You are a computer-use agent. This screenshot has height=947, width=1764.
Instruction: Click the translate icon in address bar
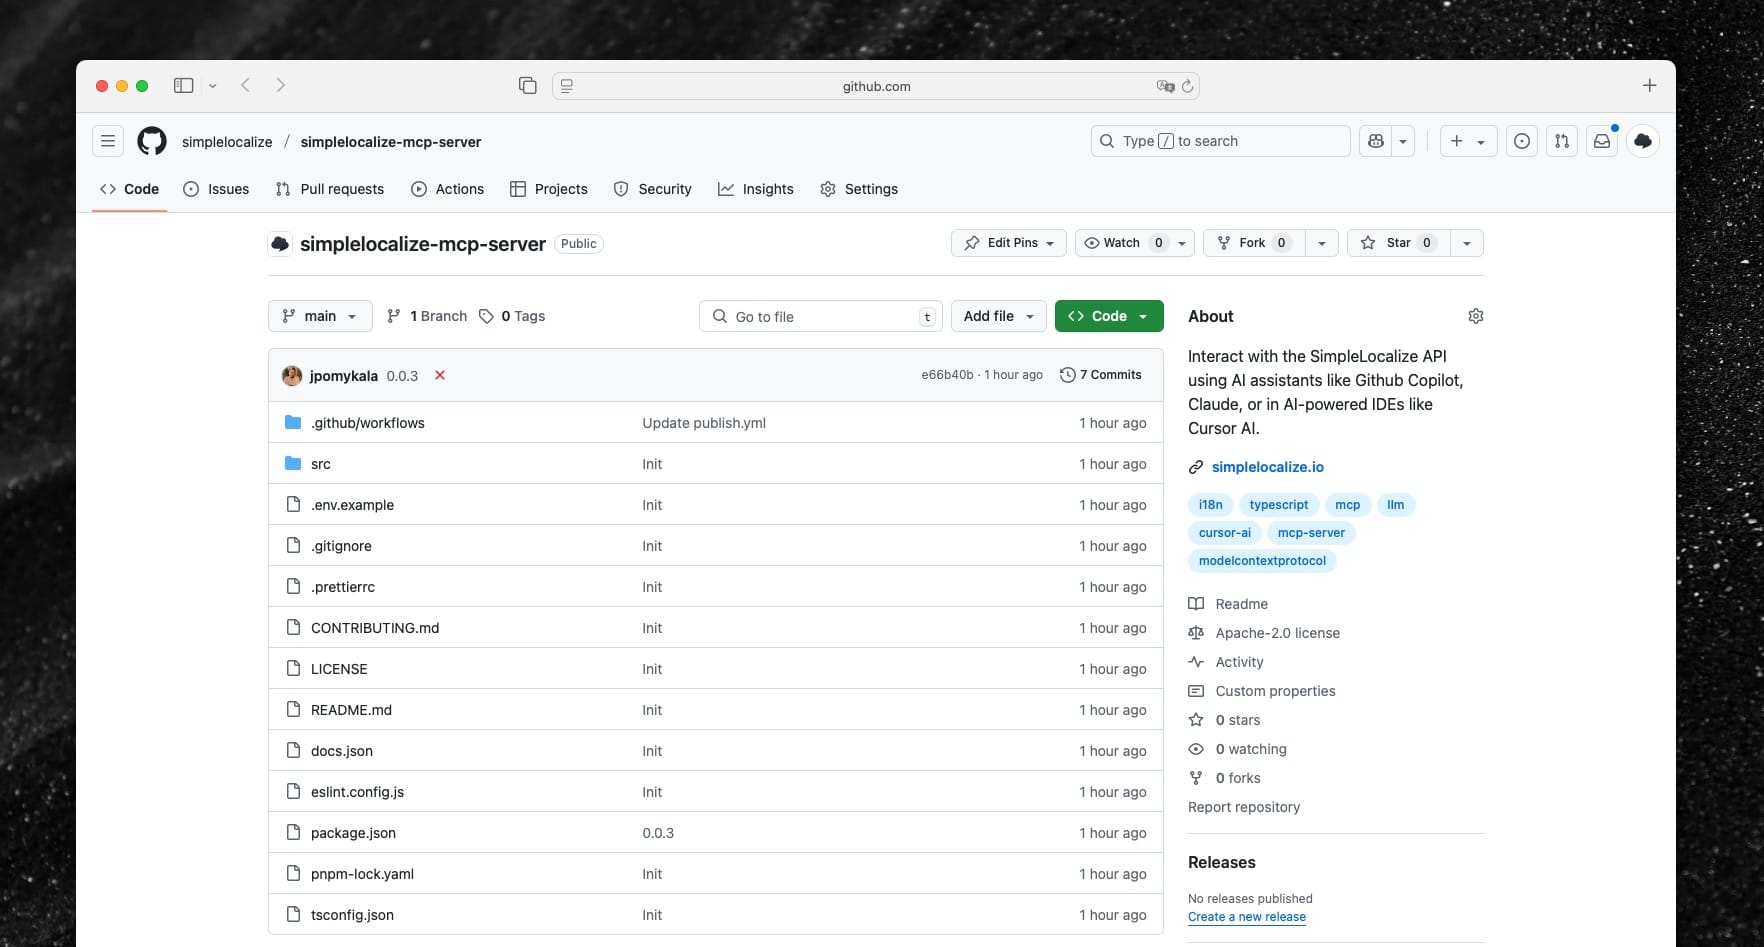coord(1165,86)
